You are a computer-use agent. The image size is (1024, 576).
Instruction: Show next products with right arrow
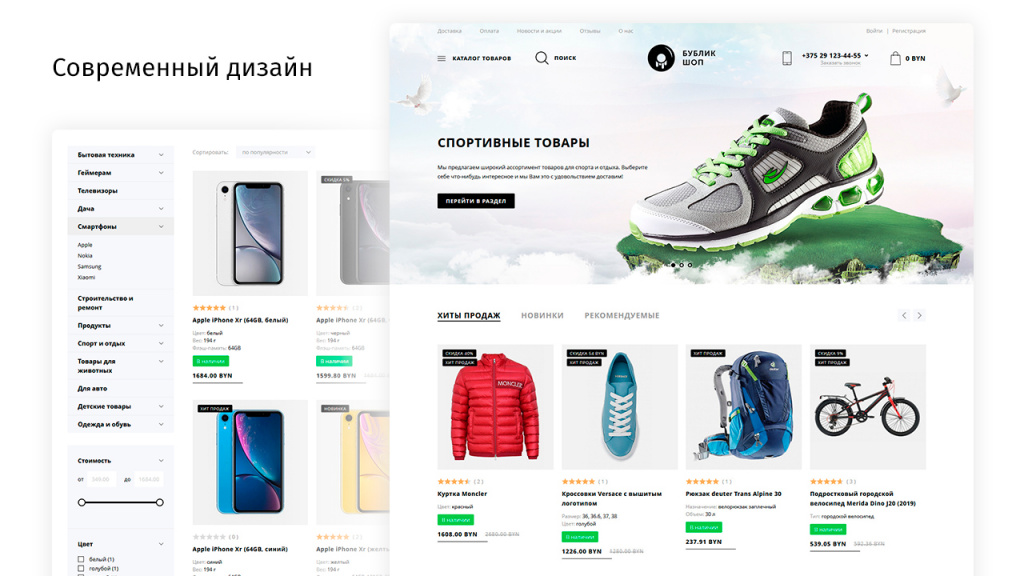pos(920,315)
